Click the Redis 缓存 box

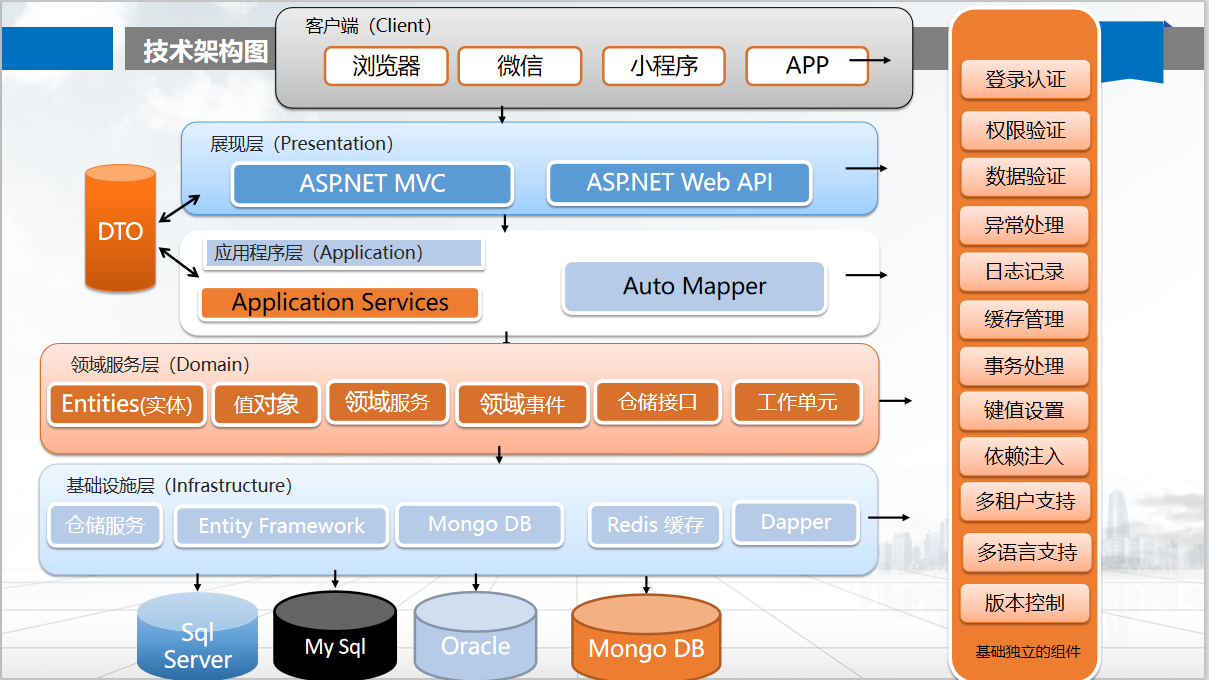655,525
